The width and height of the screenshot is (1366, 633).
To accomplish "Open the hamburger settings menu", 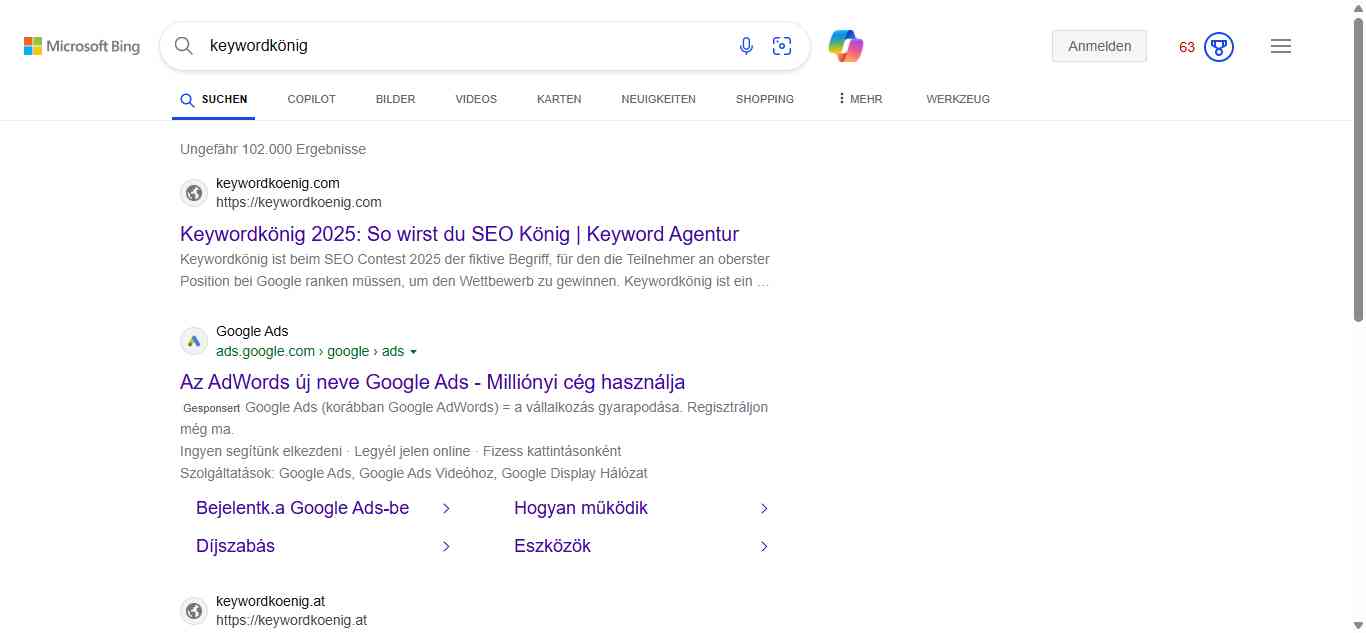I will (1281, 46).
